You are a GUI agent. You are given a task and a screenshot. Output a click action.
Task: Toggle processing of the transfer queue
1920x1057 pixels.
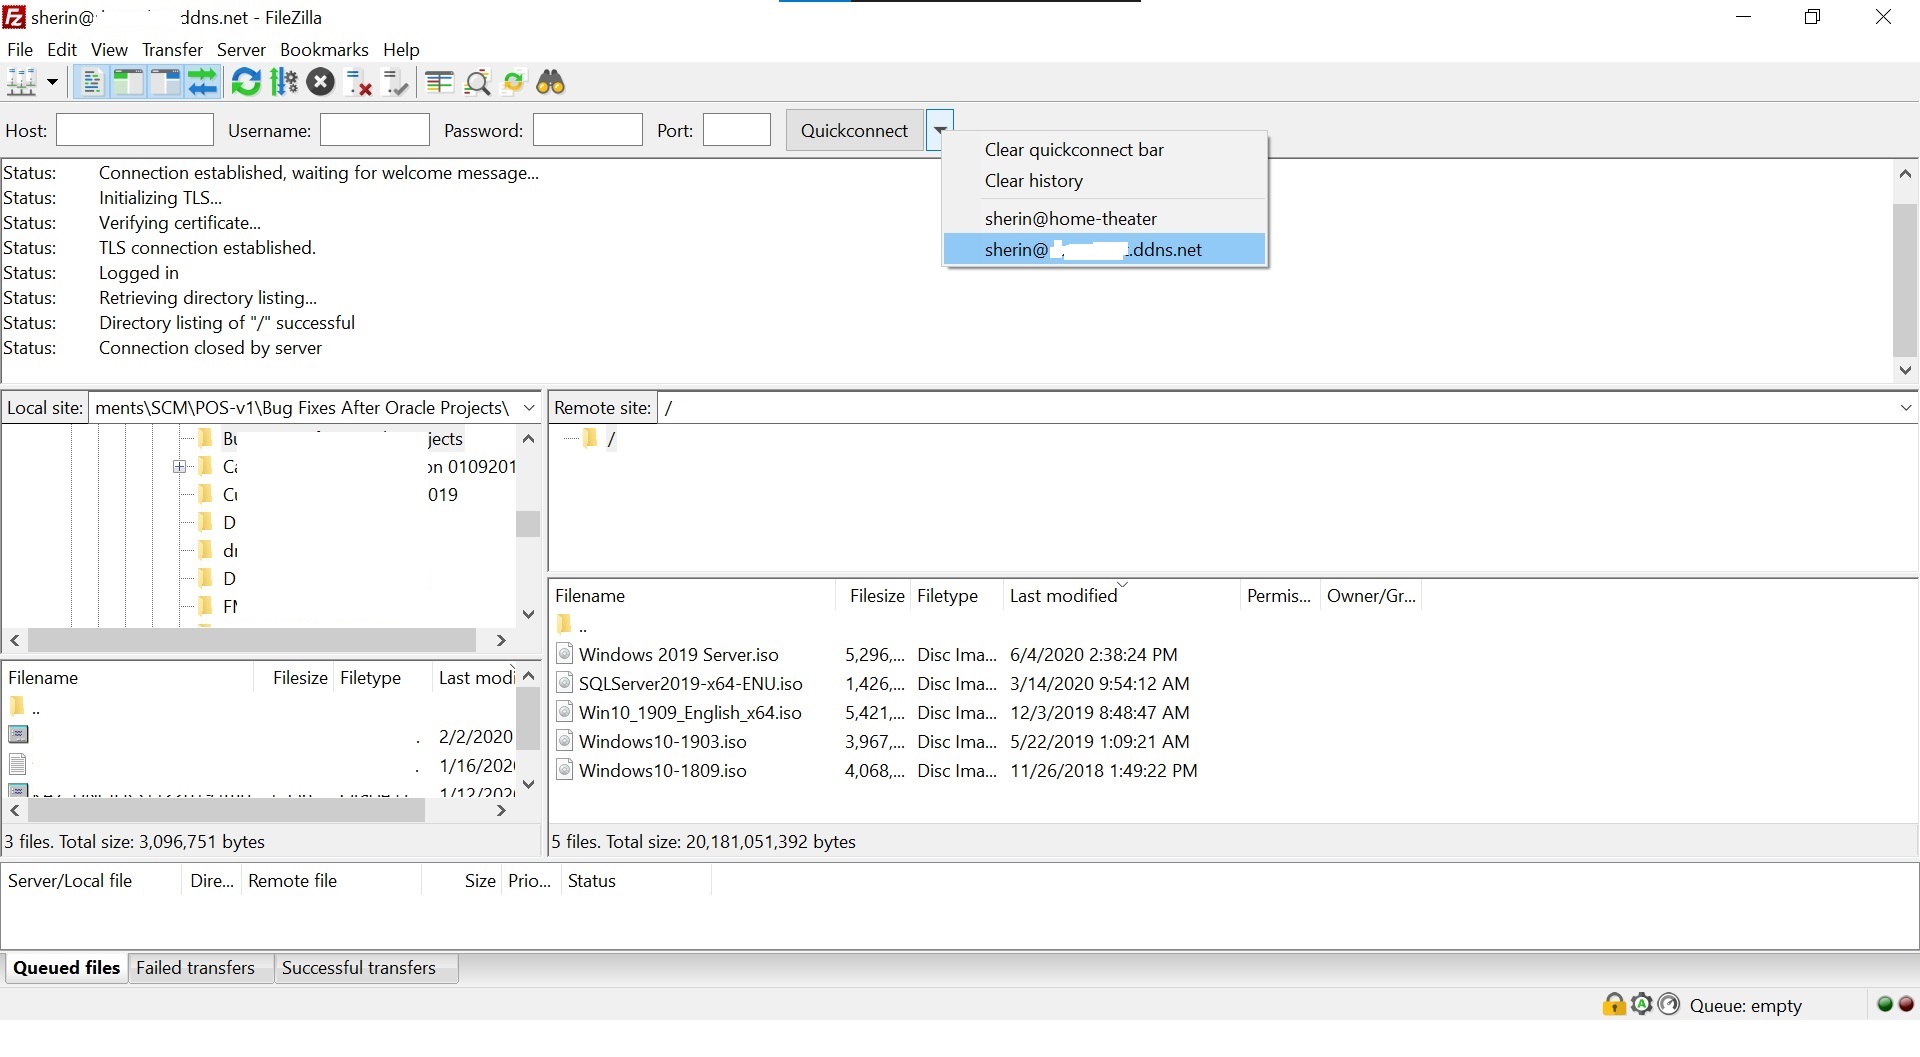284,82
